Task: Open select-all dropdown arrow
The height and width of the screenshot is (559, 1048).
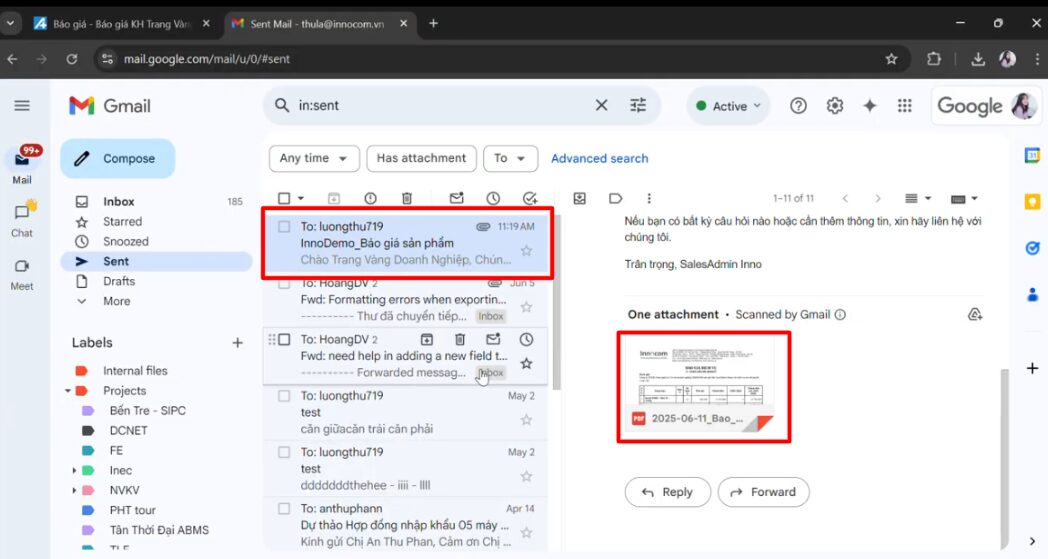Action: [301, 198]
